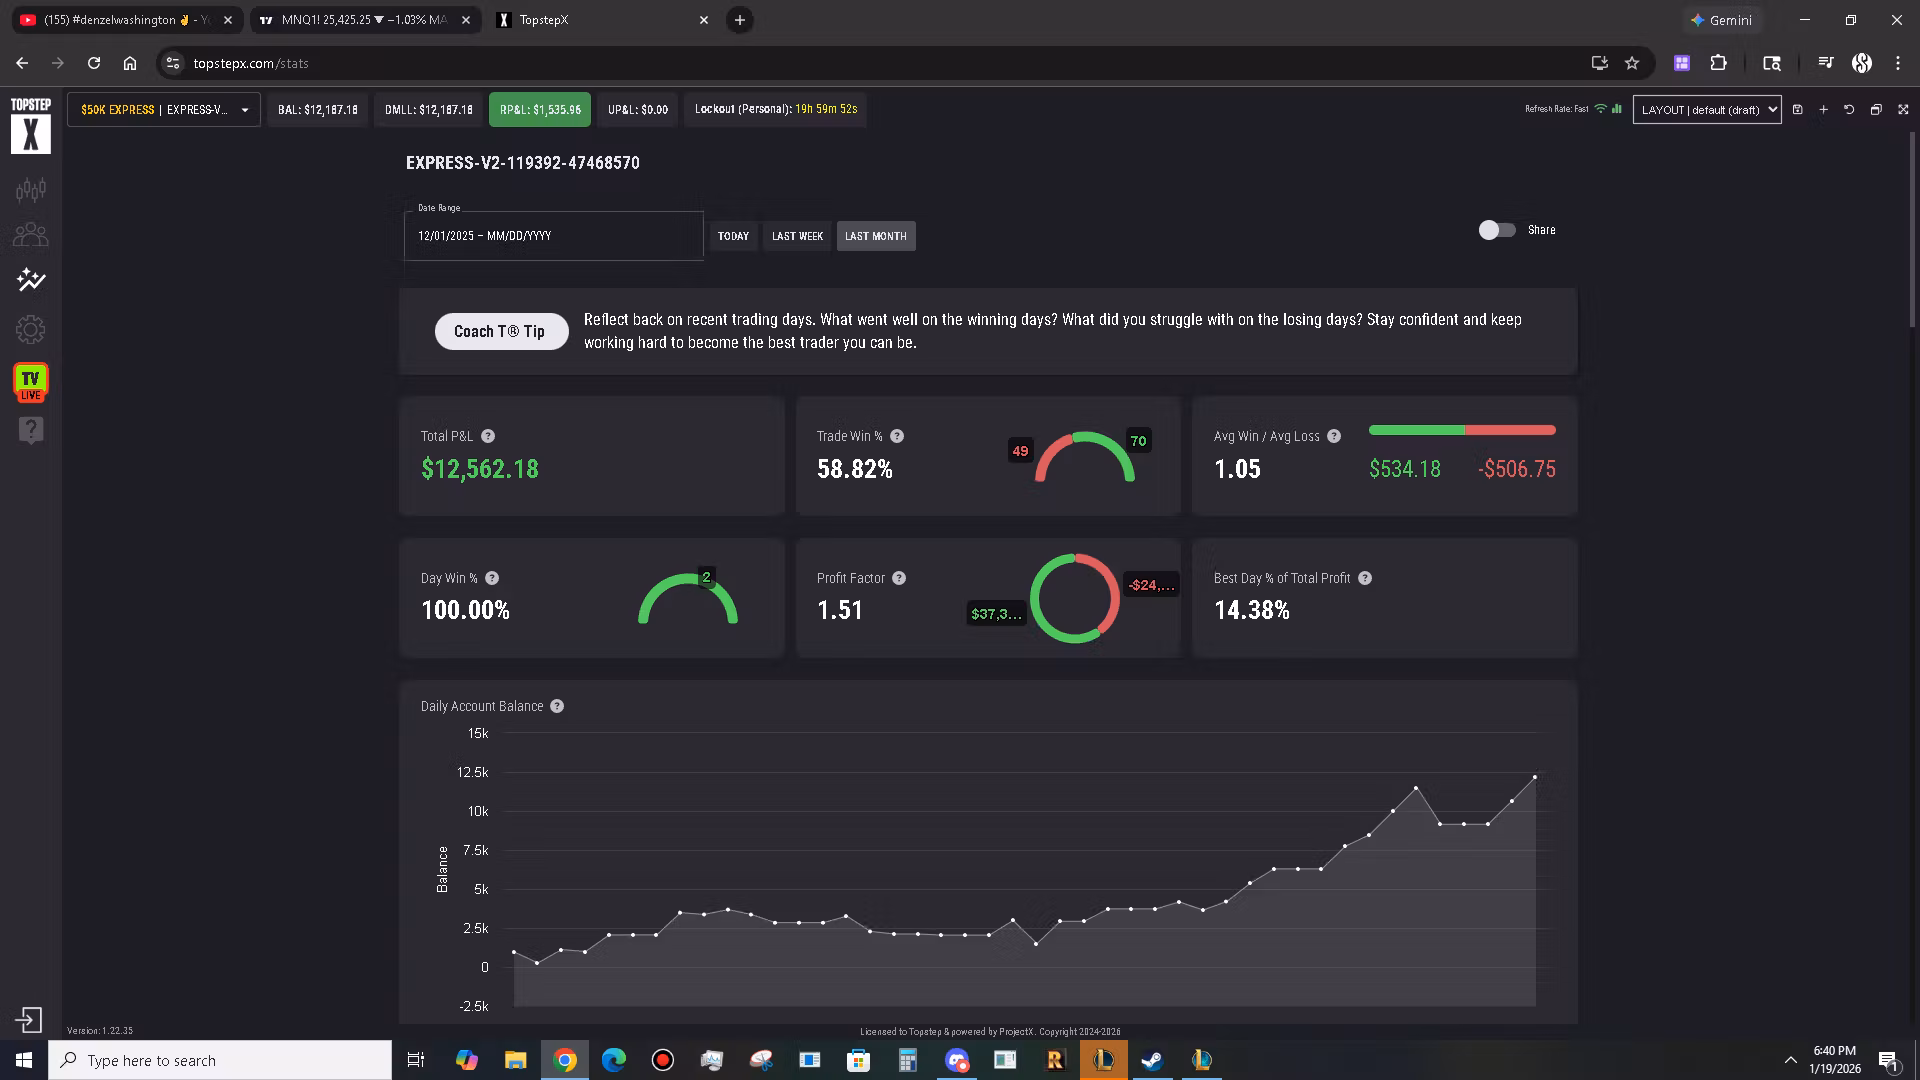
Task: Click the Coach T Tip button
Action: click(501, 331)
